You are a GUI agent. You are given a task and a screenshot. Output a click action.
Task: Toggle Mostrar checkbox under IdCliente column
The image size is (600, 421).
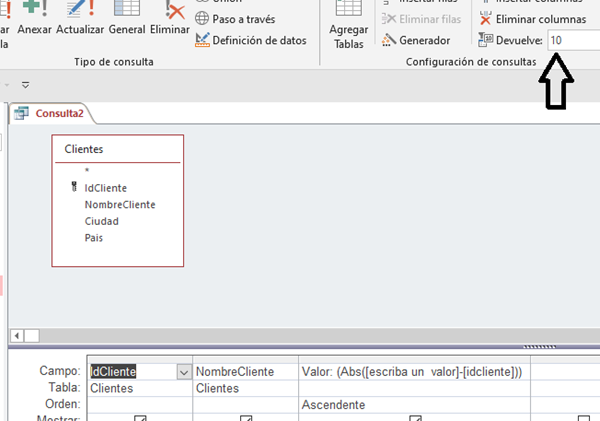click(x=140, y=417)
